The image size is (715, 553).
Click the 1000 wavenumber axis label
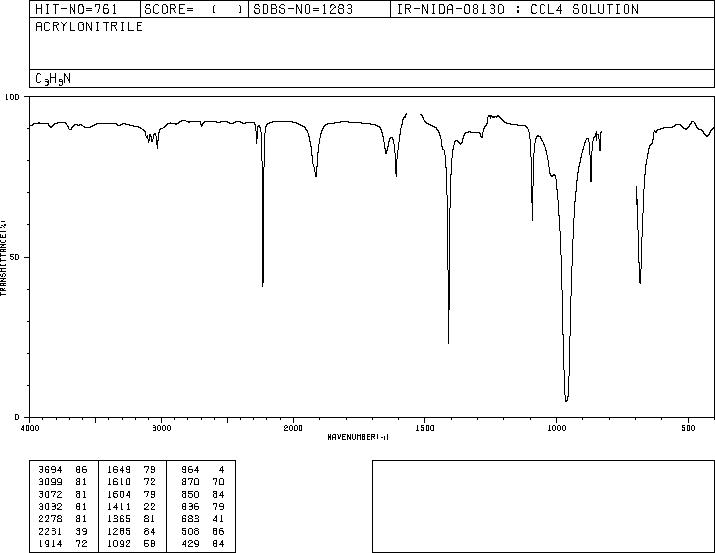tap(556, 428)
